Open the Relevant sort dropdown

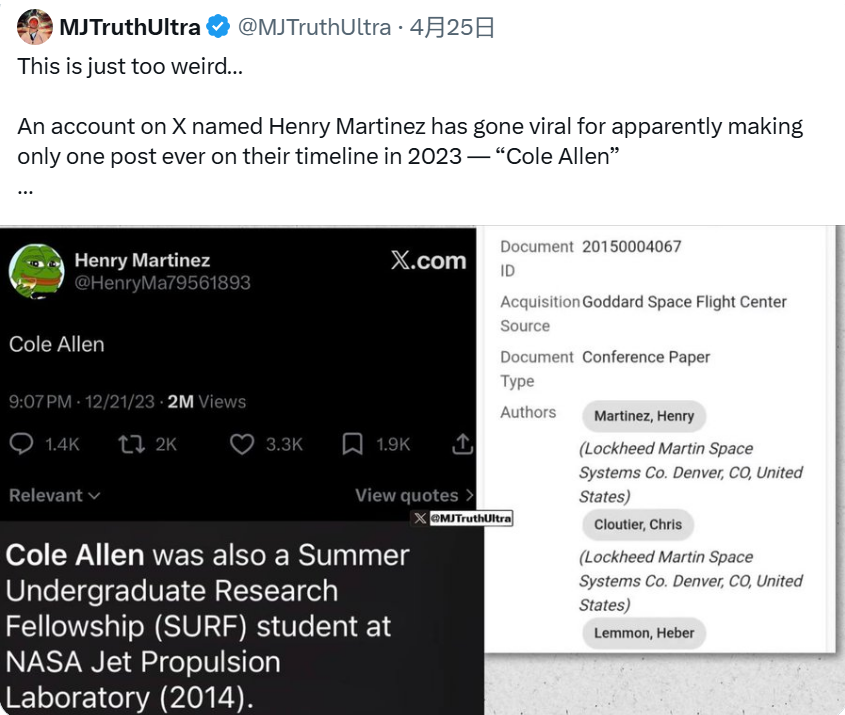pos(54,495)
